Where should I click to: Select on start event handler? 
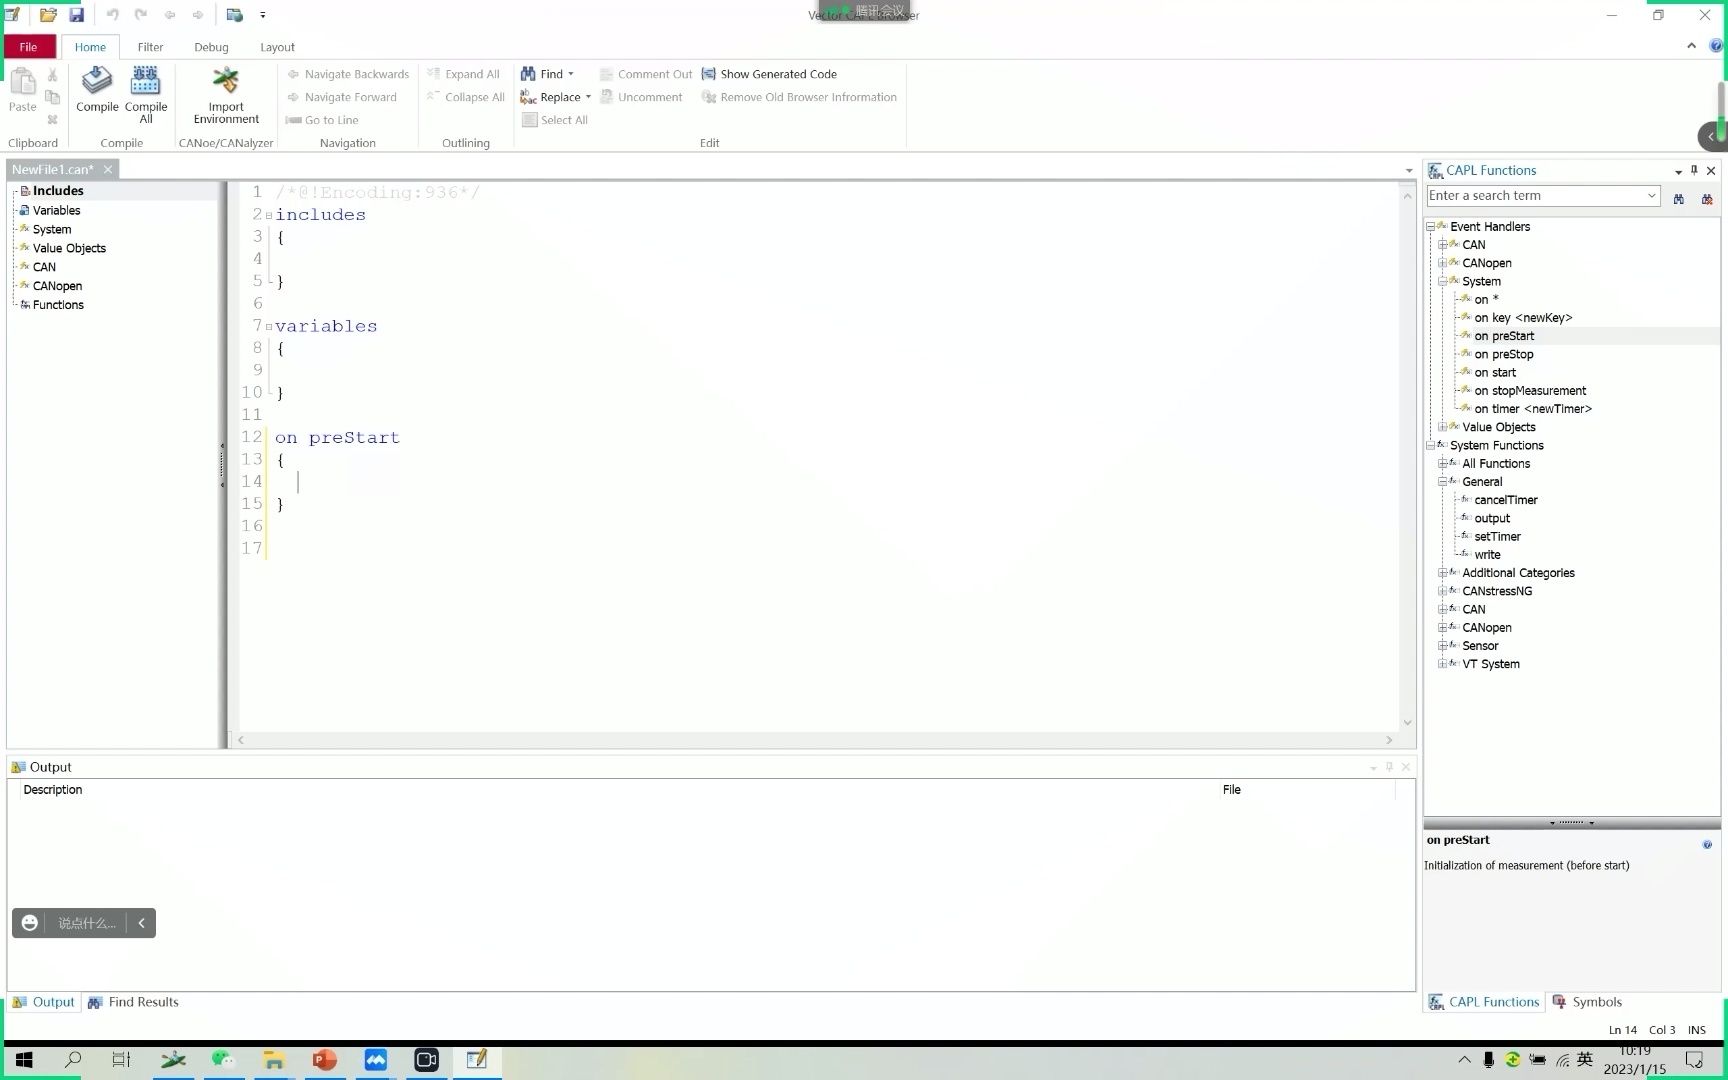click(1494, 372)
